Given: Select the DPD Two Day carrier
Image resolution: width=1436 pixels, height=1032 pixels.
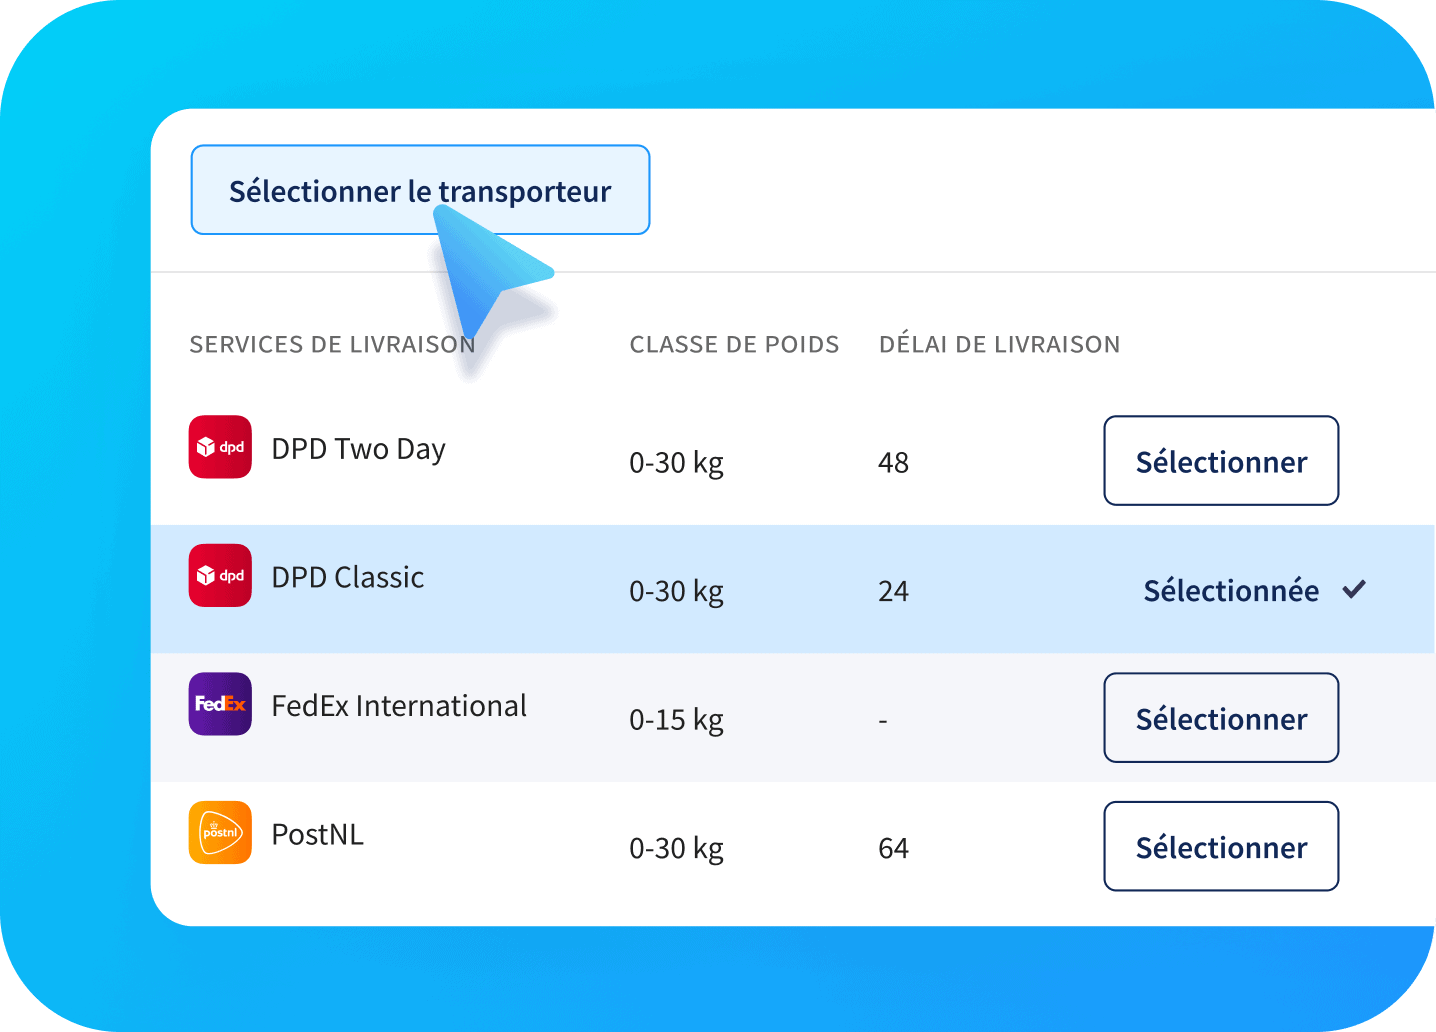Looking at the screenshot, I should tap(1221, 461).
